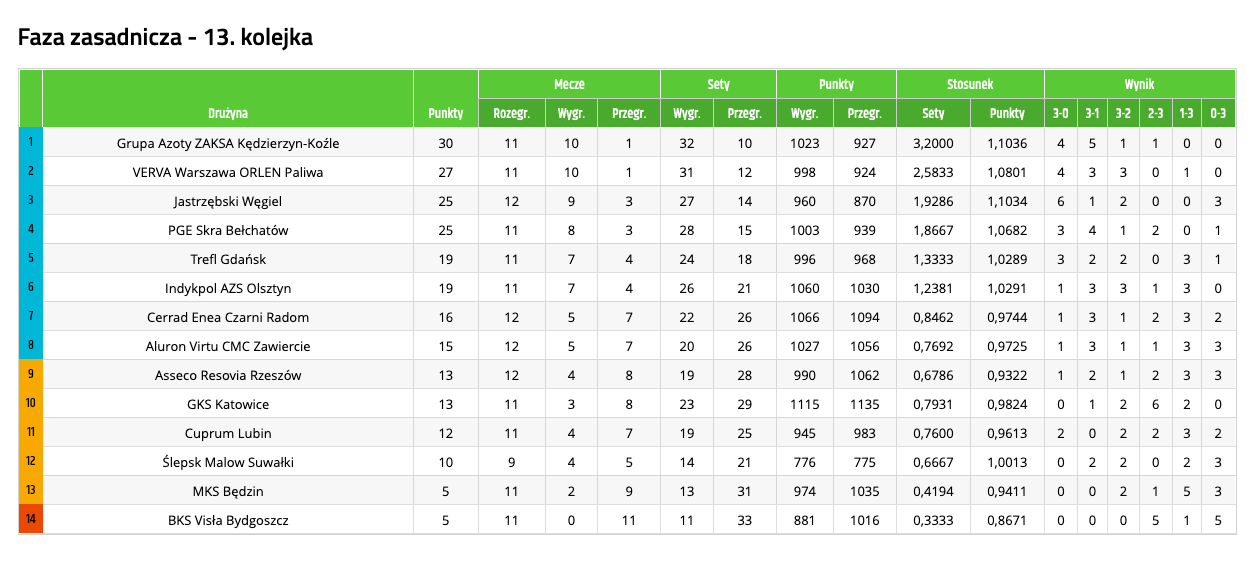The height and width of the screenshot is (570, 1255).
Task: Sort by the Rozegr. column header
Action: 511,113
